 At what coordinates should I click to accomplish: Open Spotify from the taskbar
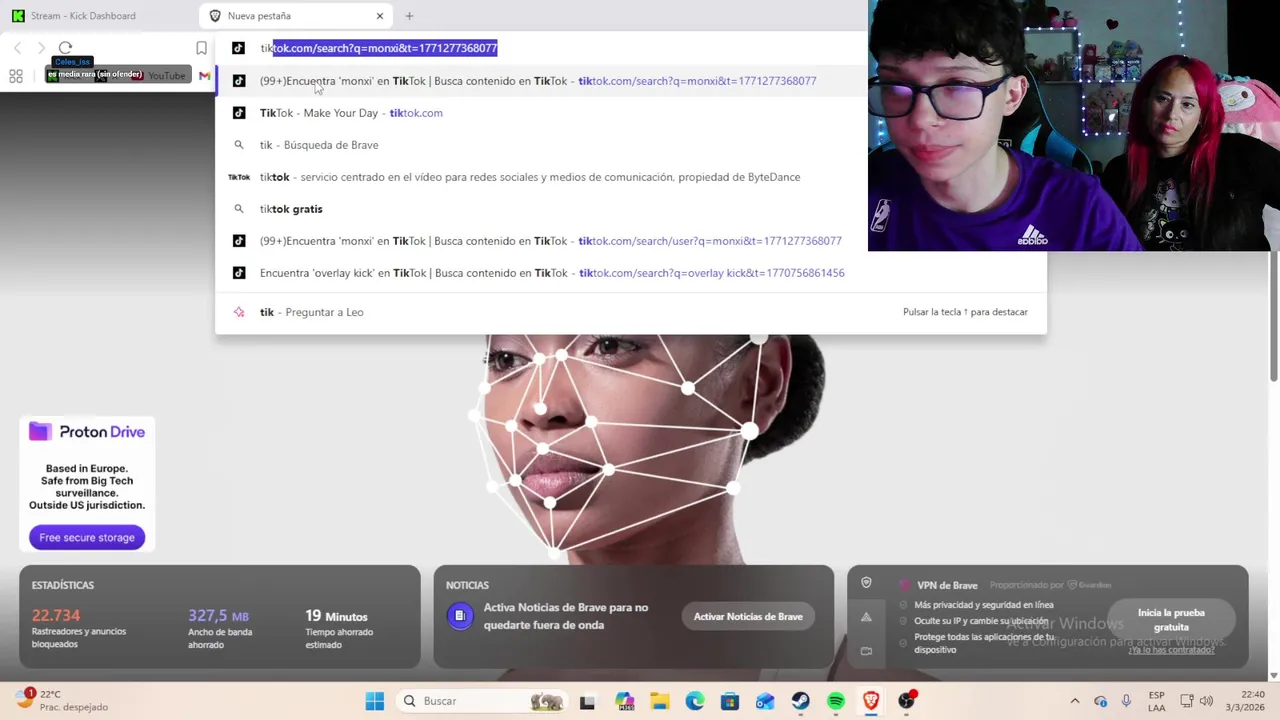pos(836,701)
